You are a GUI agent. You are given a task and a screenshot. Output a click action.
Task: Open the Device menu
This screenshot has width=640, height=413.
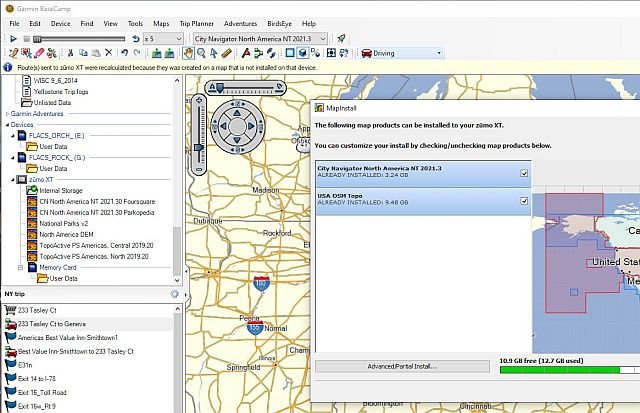[60, 24]
